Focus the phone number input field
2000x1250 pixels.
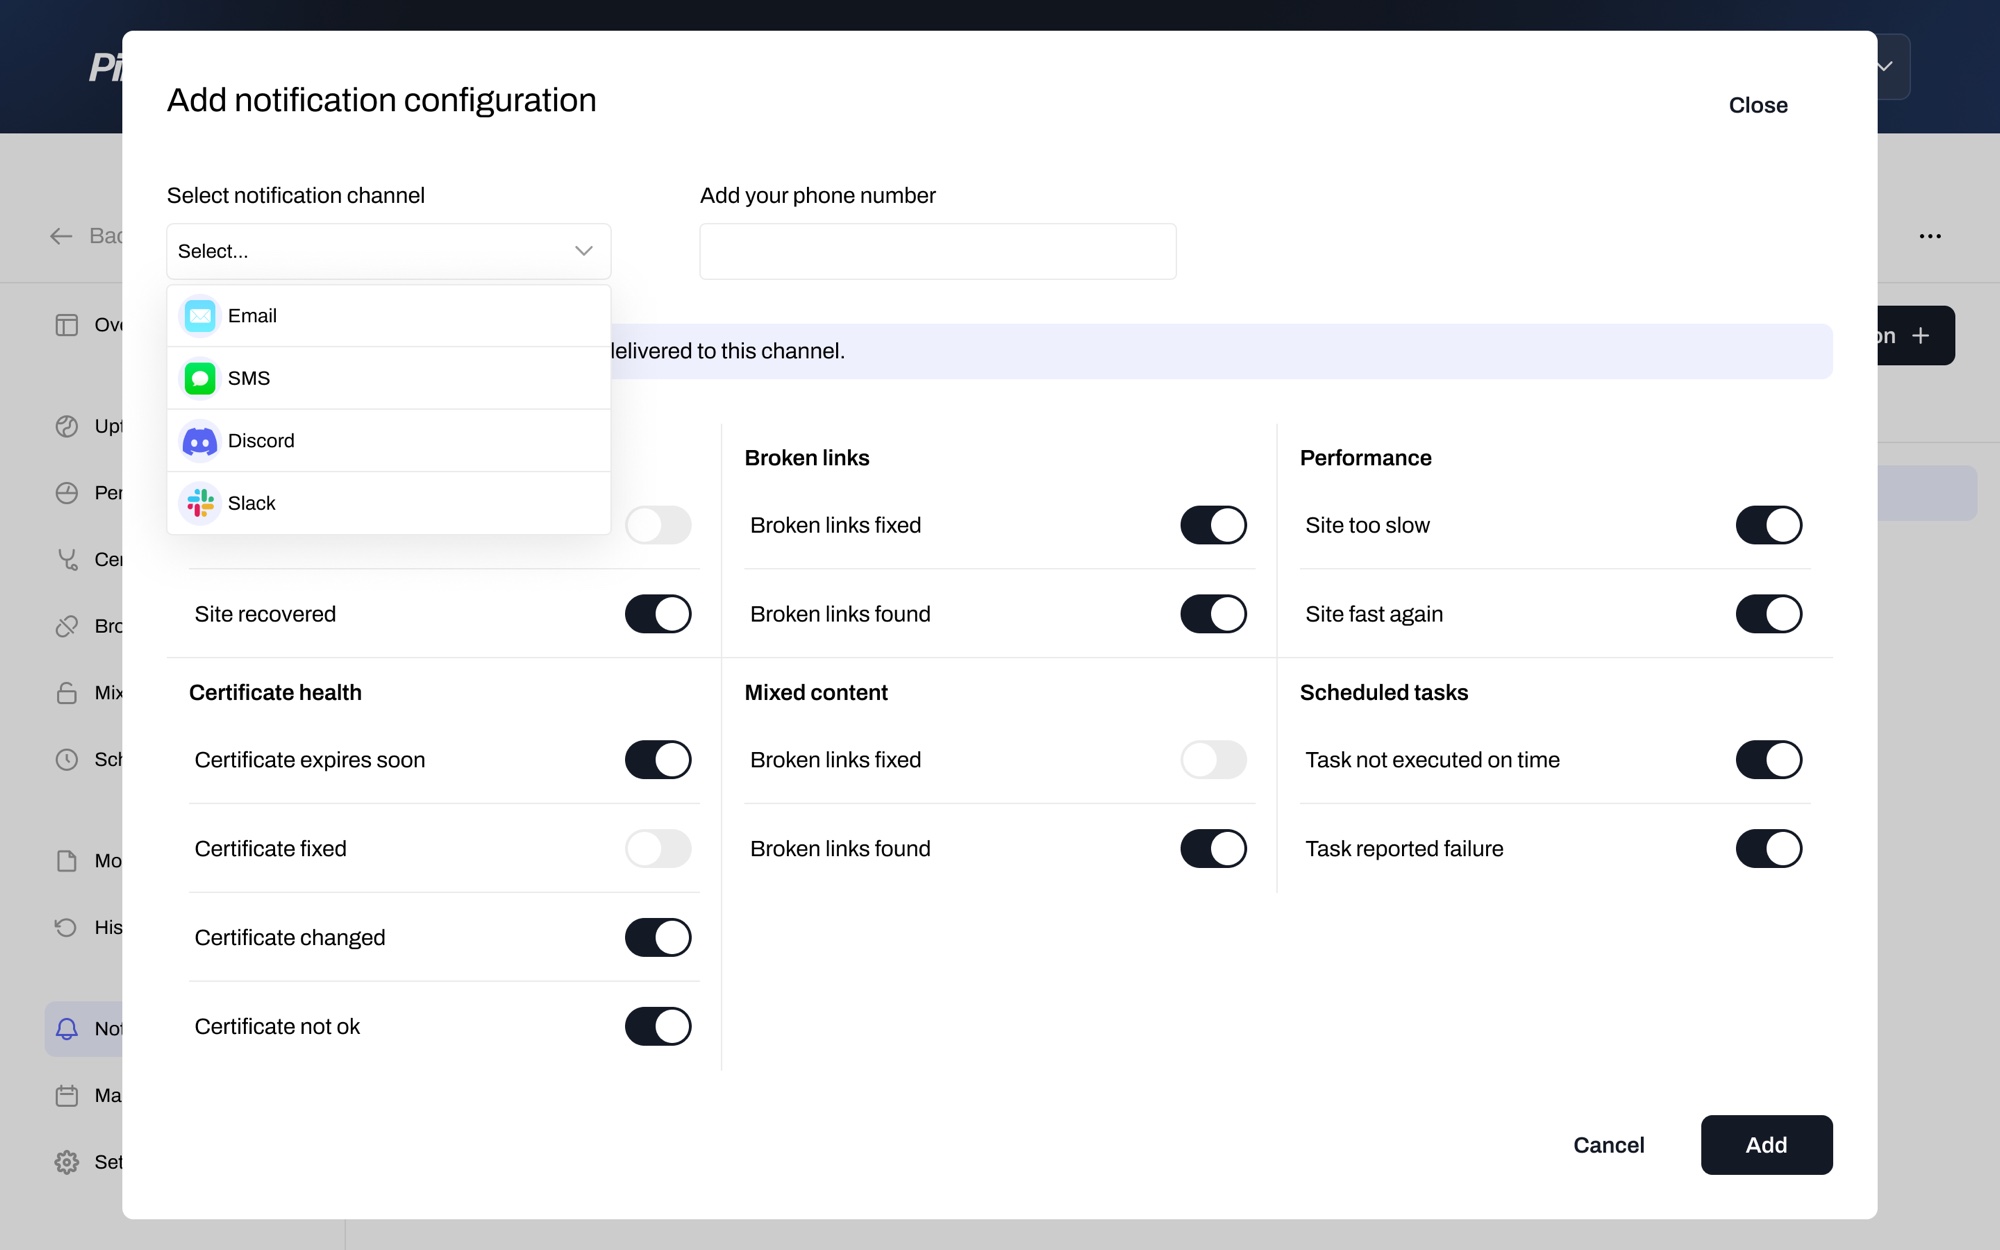938,251
